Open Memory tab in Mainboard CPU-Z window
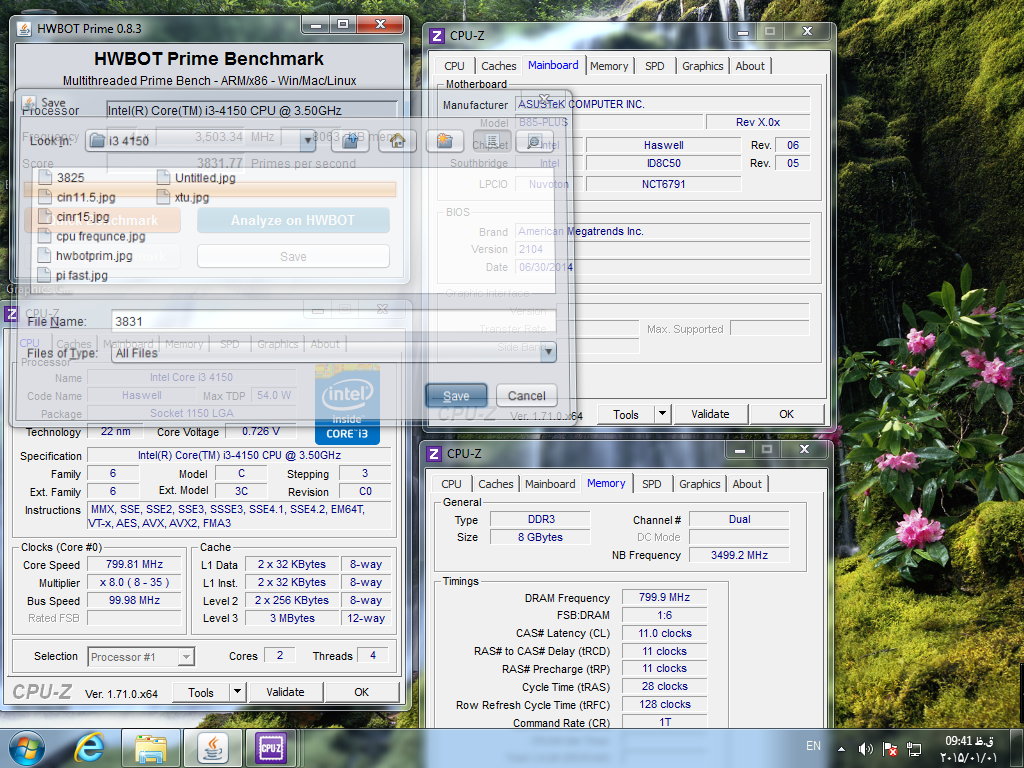Screen dimensions: 1024x768 click(609, 66)
